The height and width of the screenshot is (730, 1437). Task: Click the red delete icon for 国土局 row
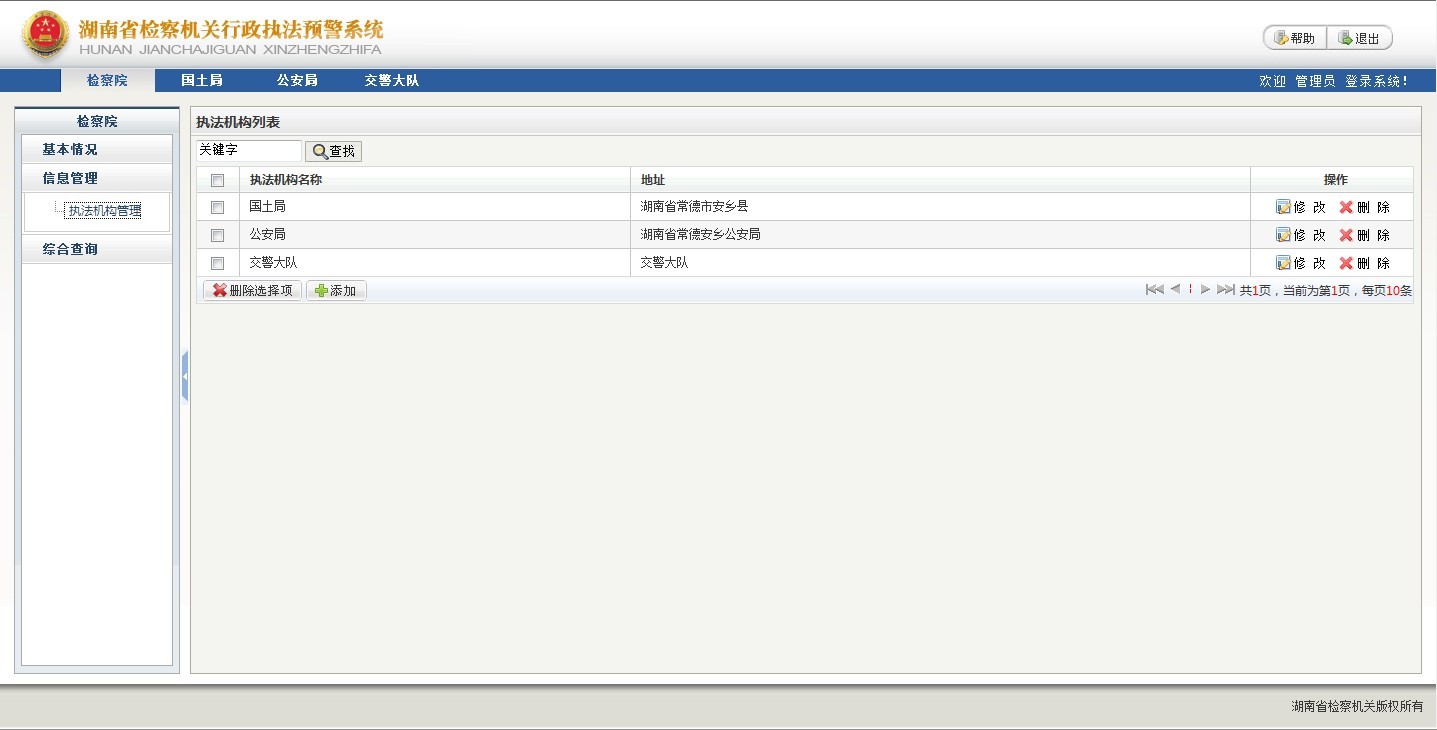pyautogui.click(x=1346, y=207)
